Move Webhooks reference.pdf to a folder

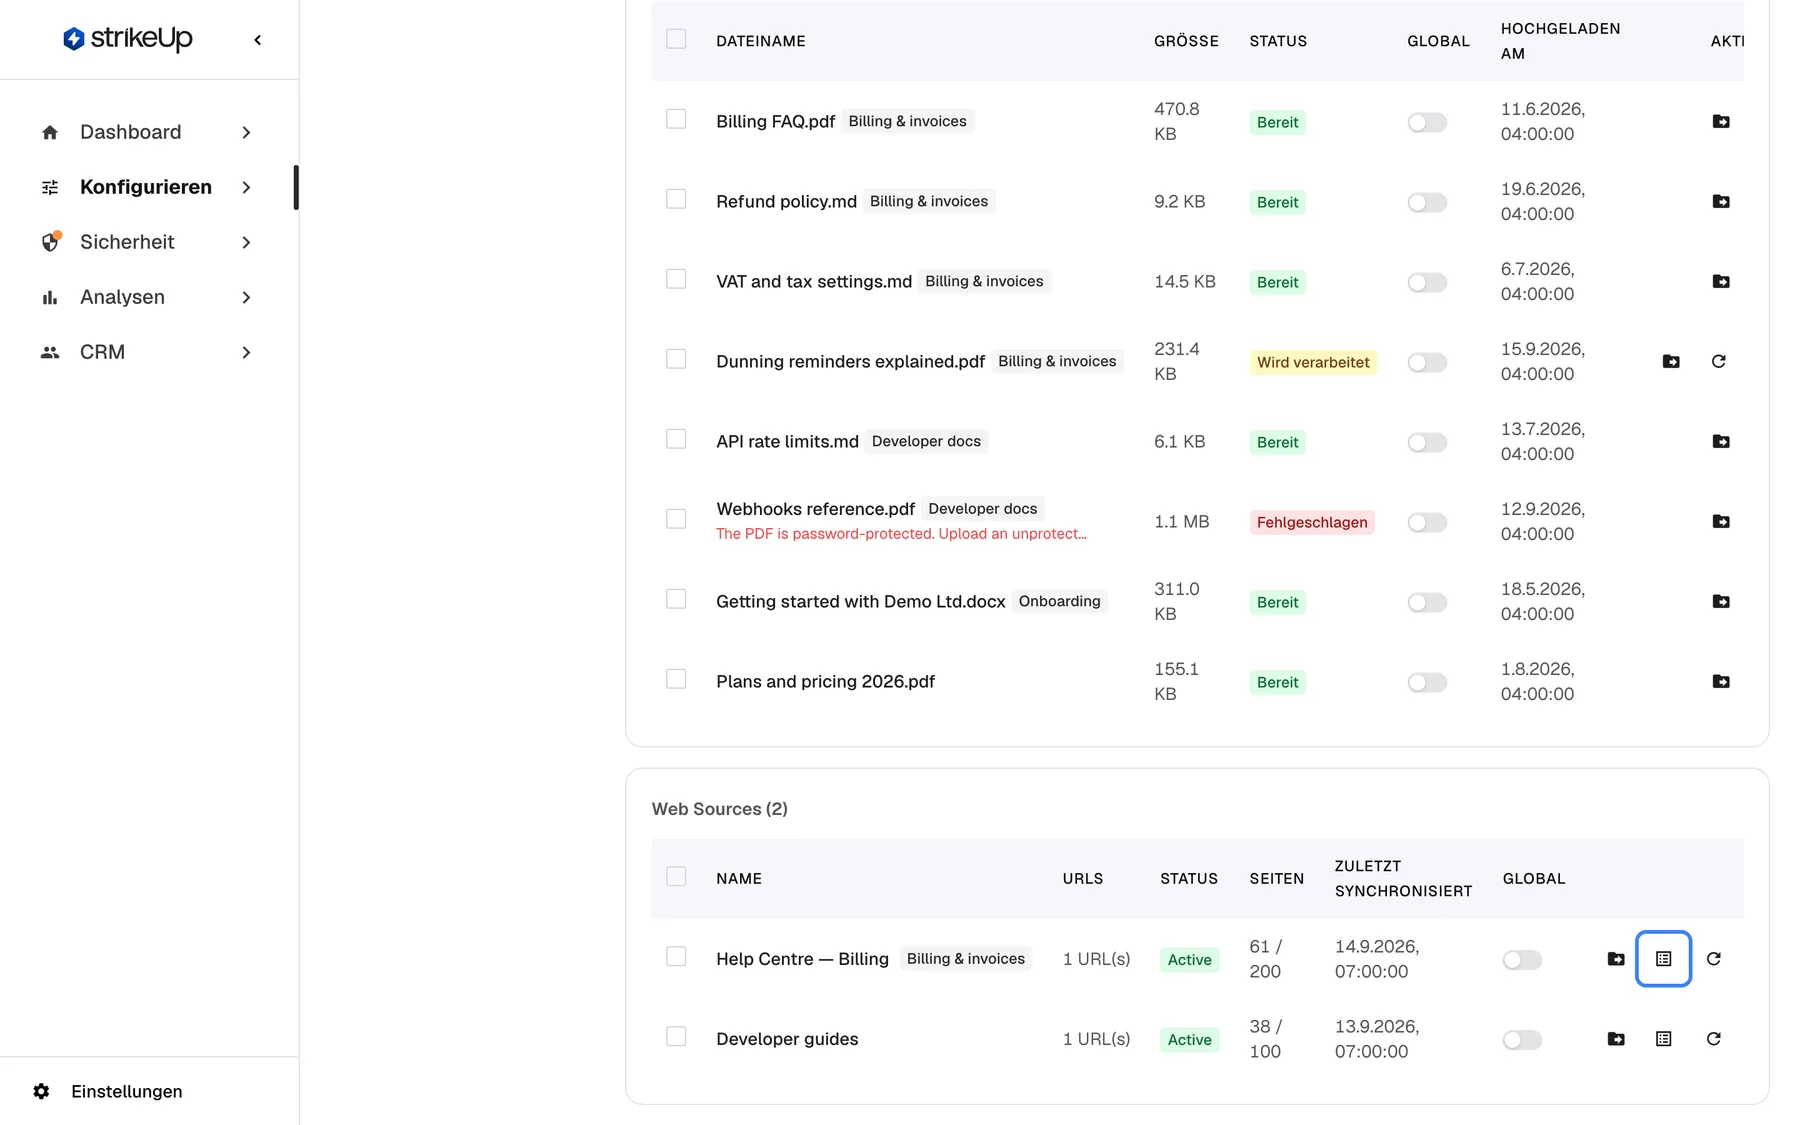click(1721, 521)
